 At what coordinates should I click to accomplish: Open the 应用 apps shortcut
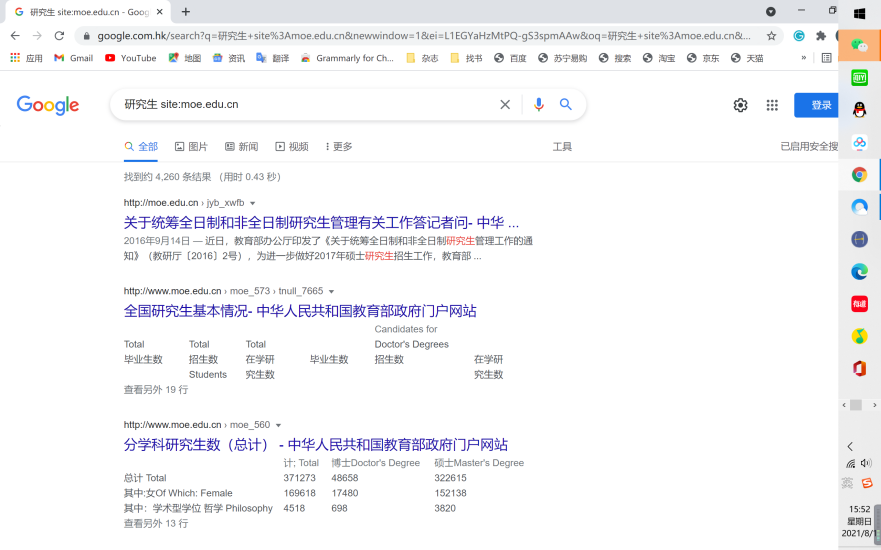pos(26,58)
